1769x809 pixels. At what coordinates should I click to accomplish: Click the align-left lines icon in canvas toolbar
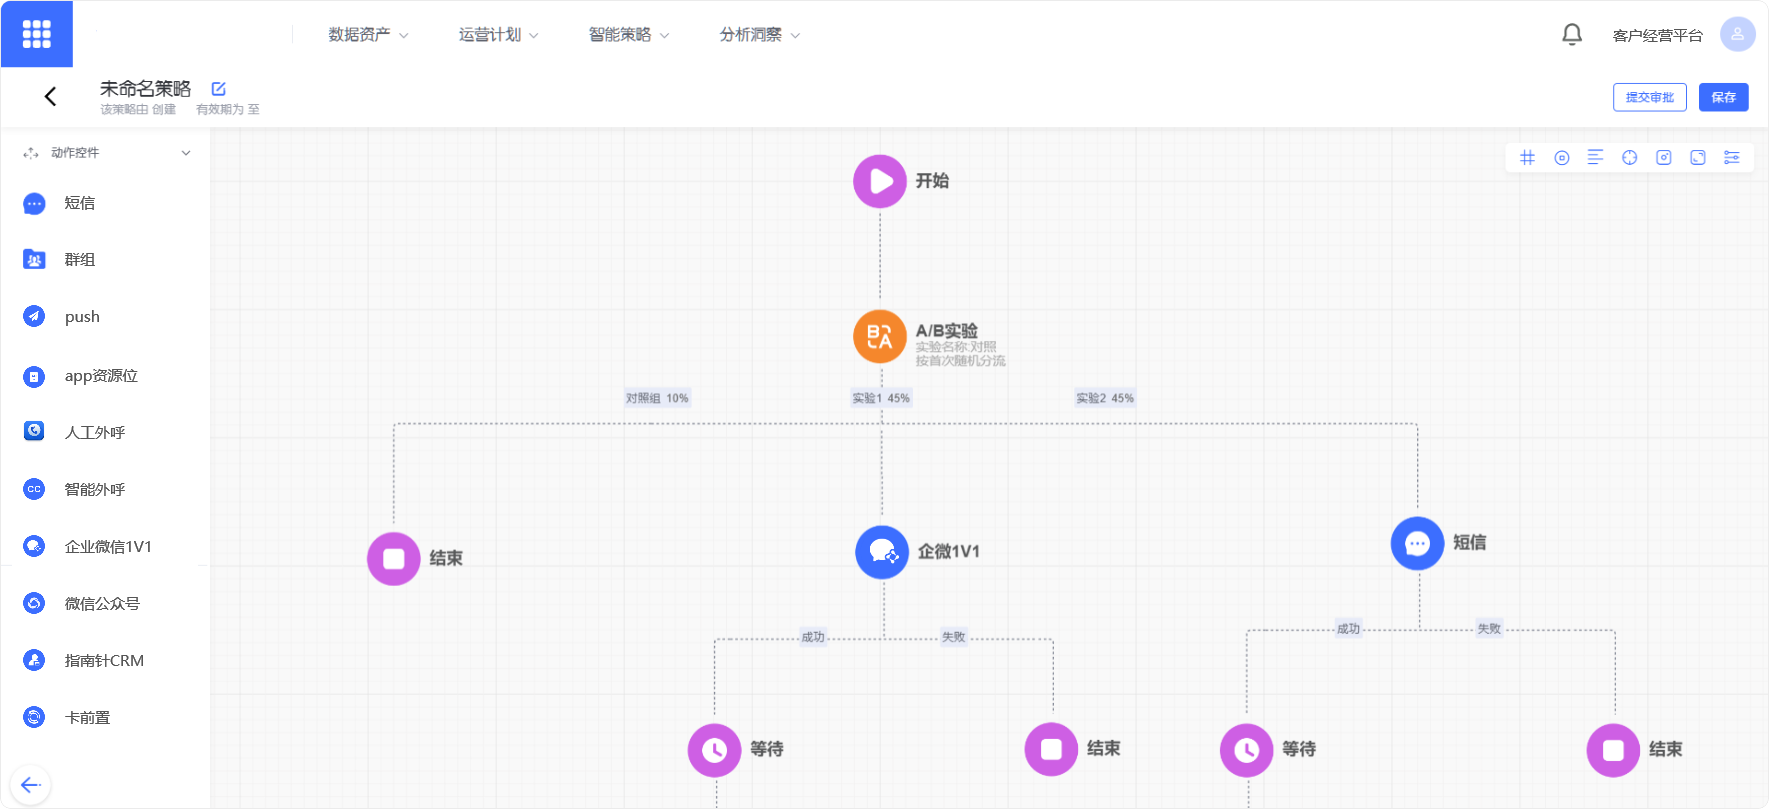click(x=1596, y=157)
